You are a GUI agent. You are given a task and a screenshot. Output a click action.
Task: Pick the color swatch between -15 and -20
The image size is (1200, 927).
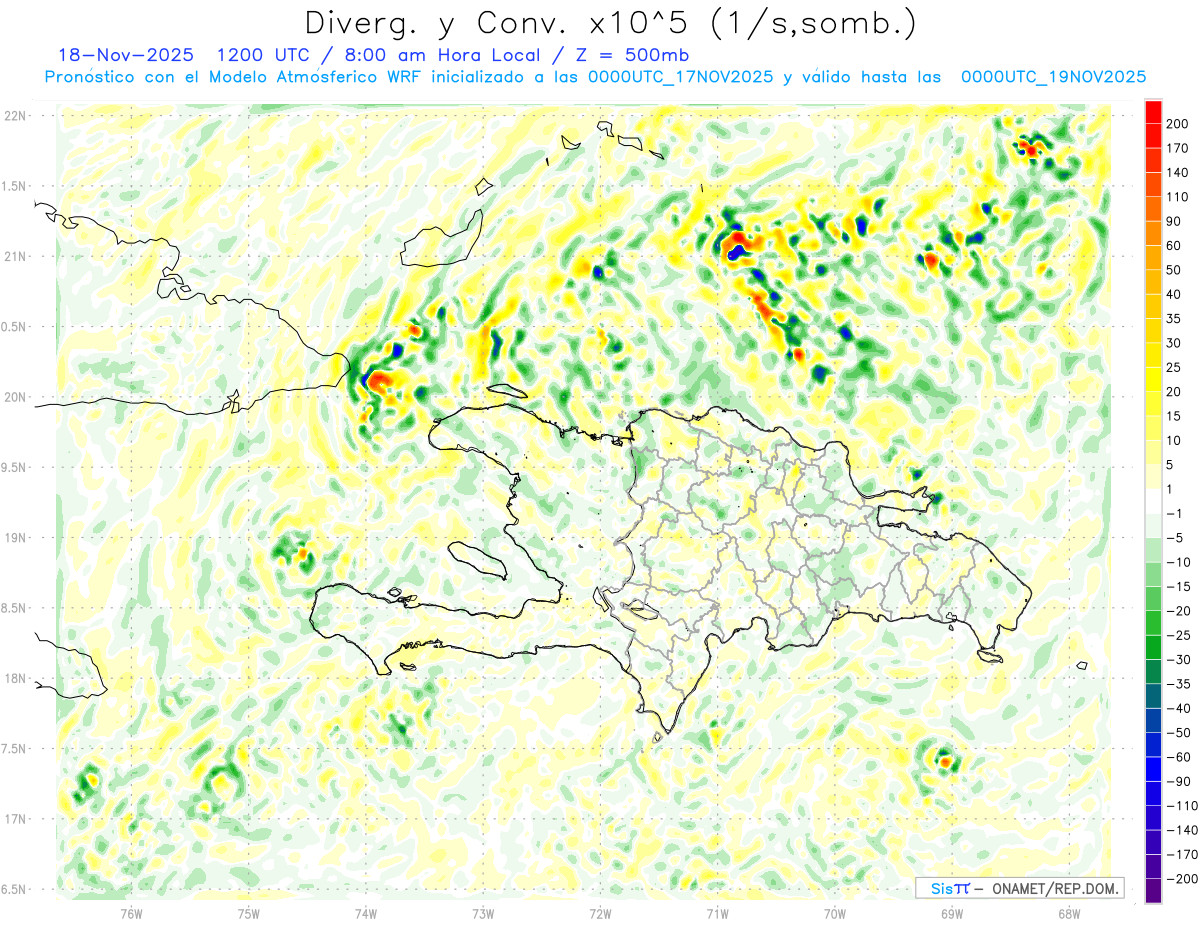click(x=1154, y=600)
